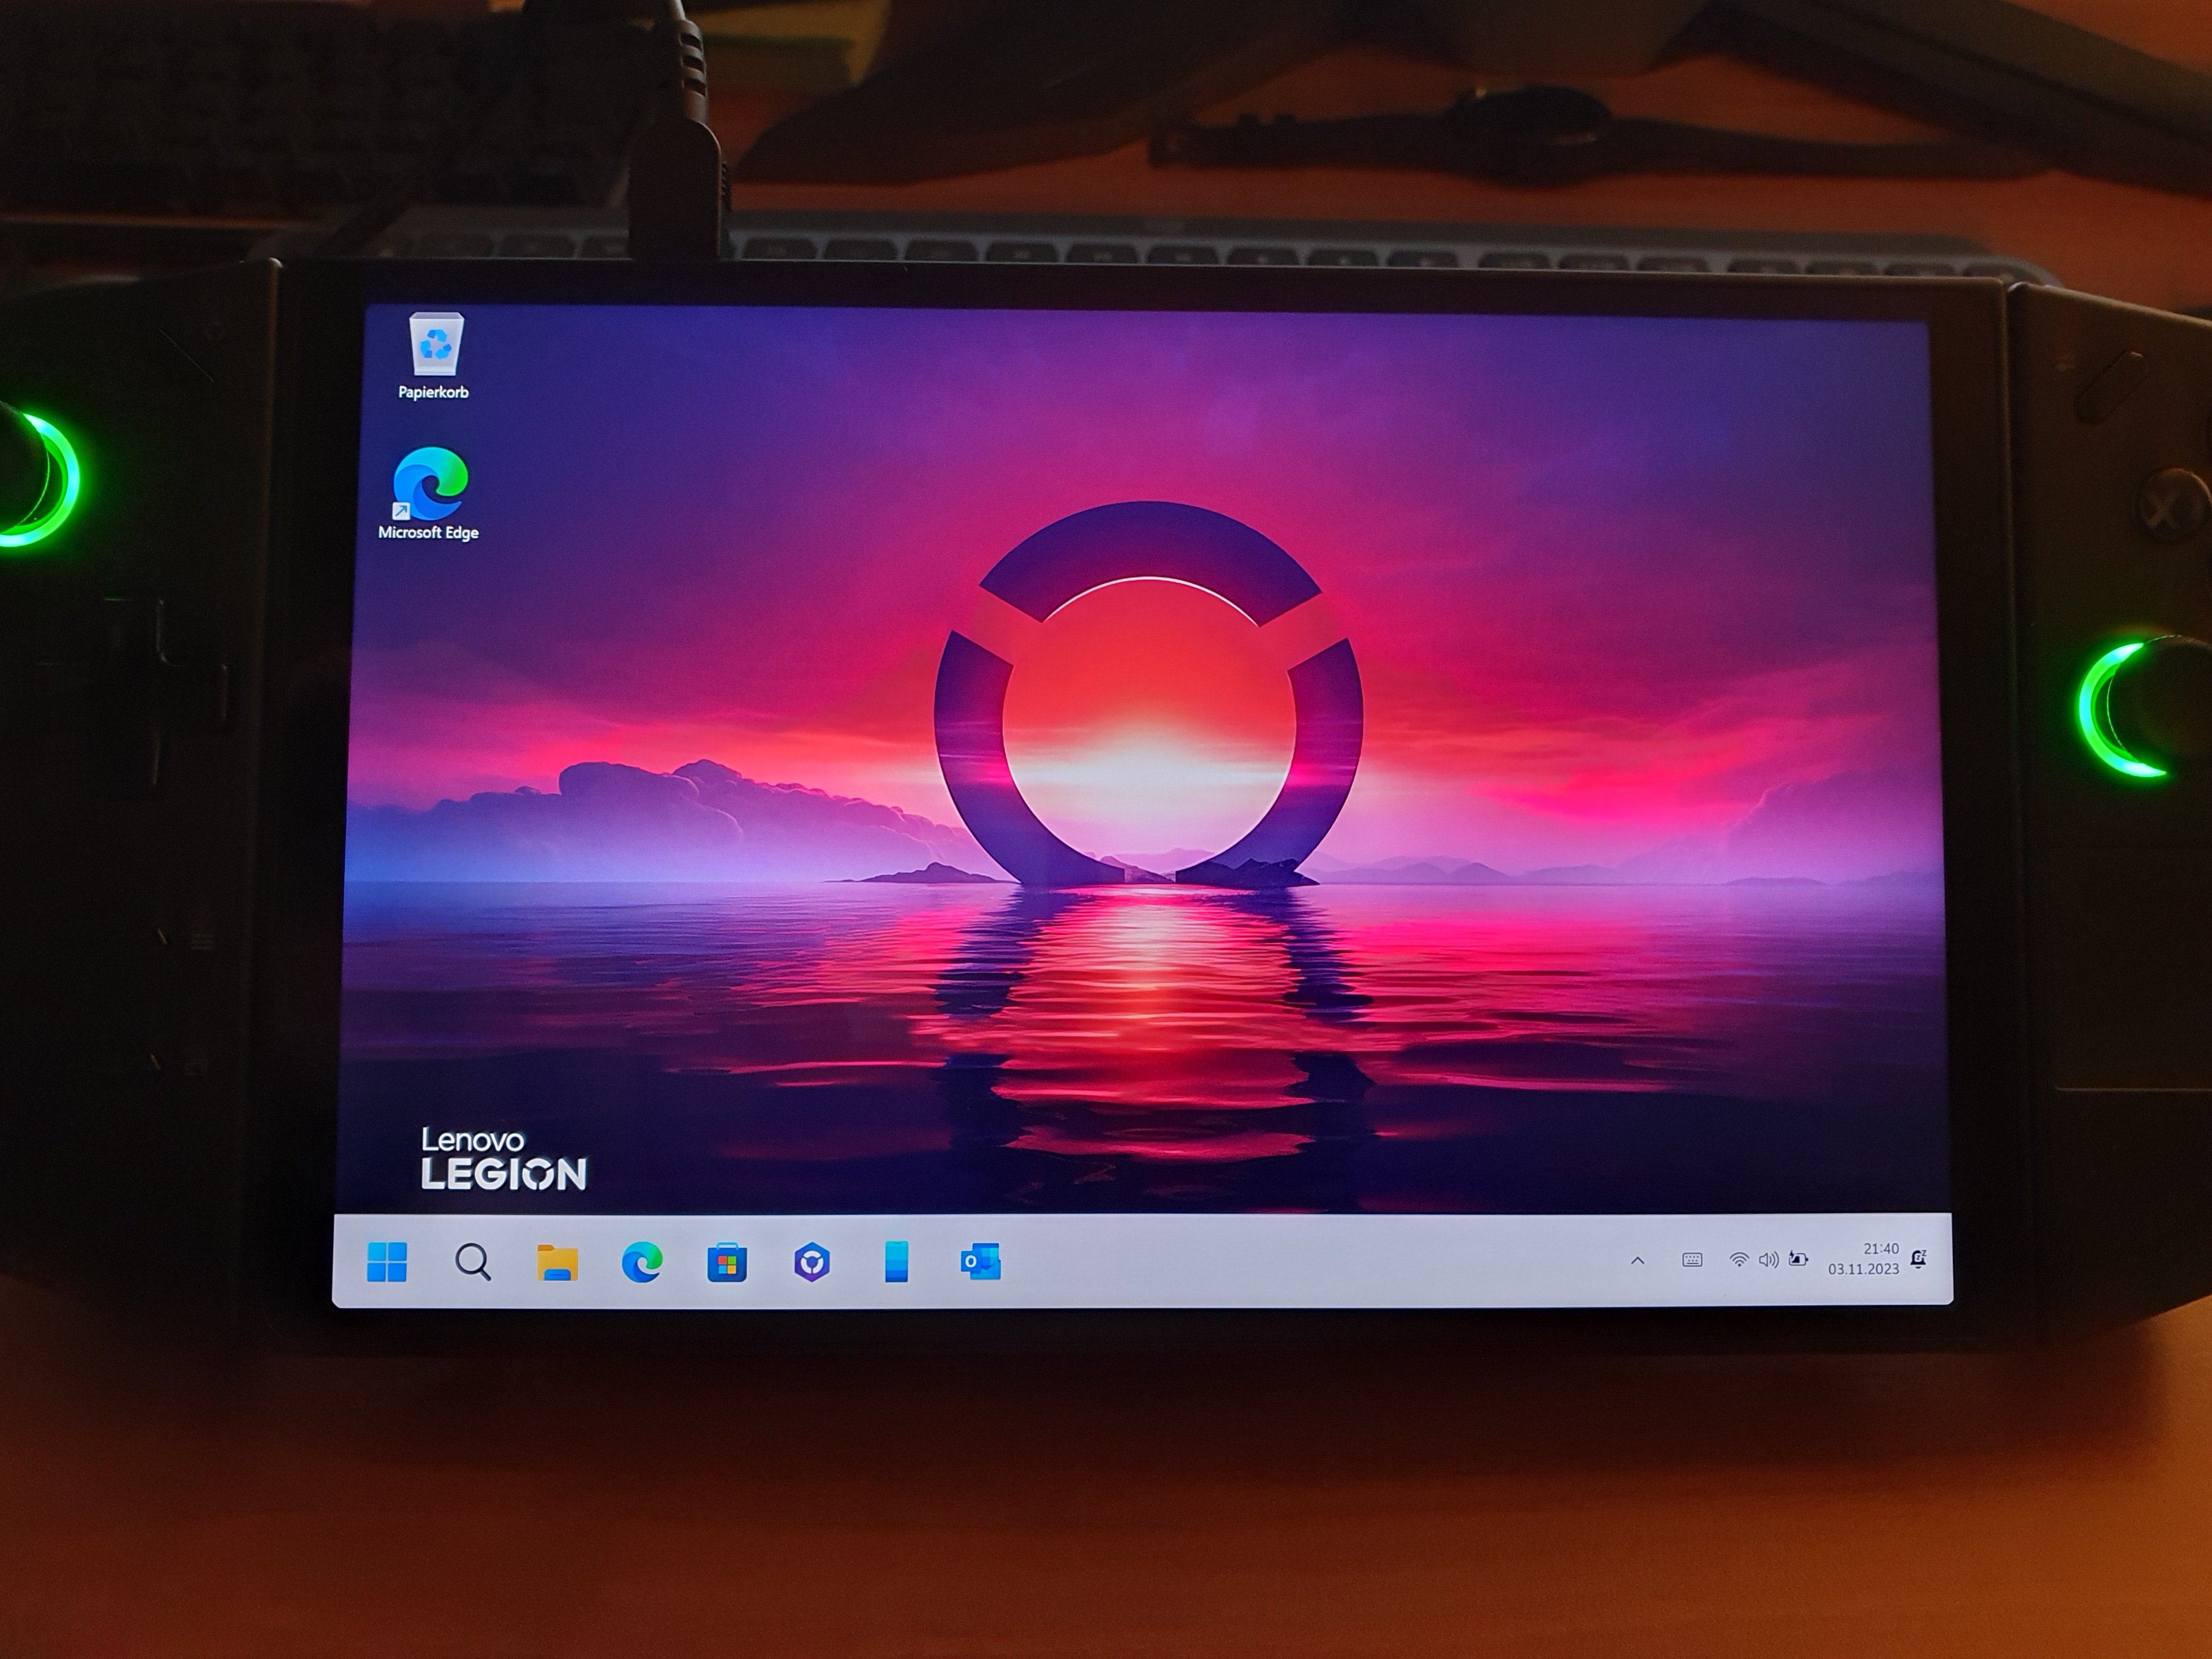The height and width of the screenshot is (1659, 2212).
Task: Open Microsoft Store from the taskbar
Action: (727, 1263)
